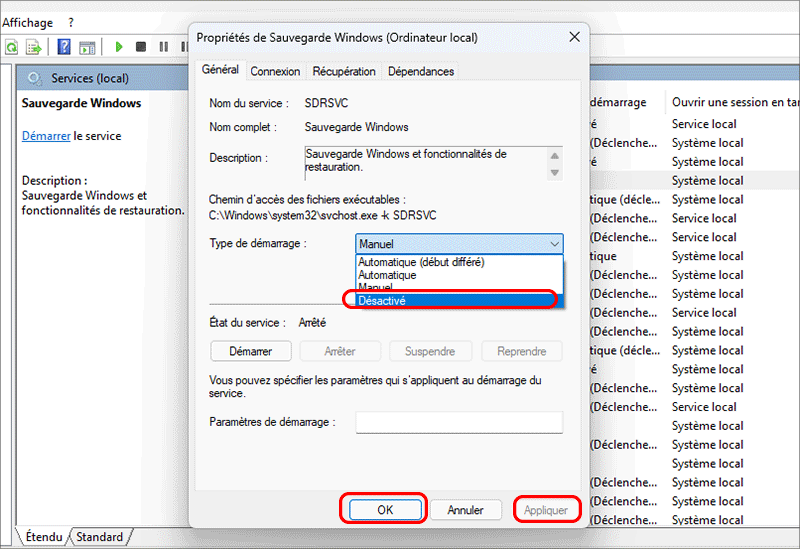
Task: Click the SDRSVC service name value
Action: click(x=326, y=103)
